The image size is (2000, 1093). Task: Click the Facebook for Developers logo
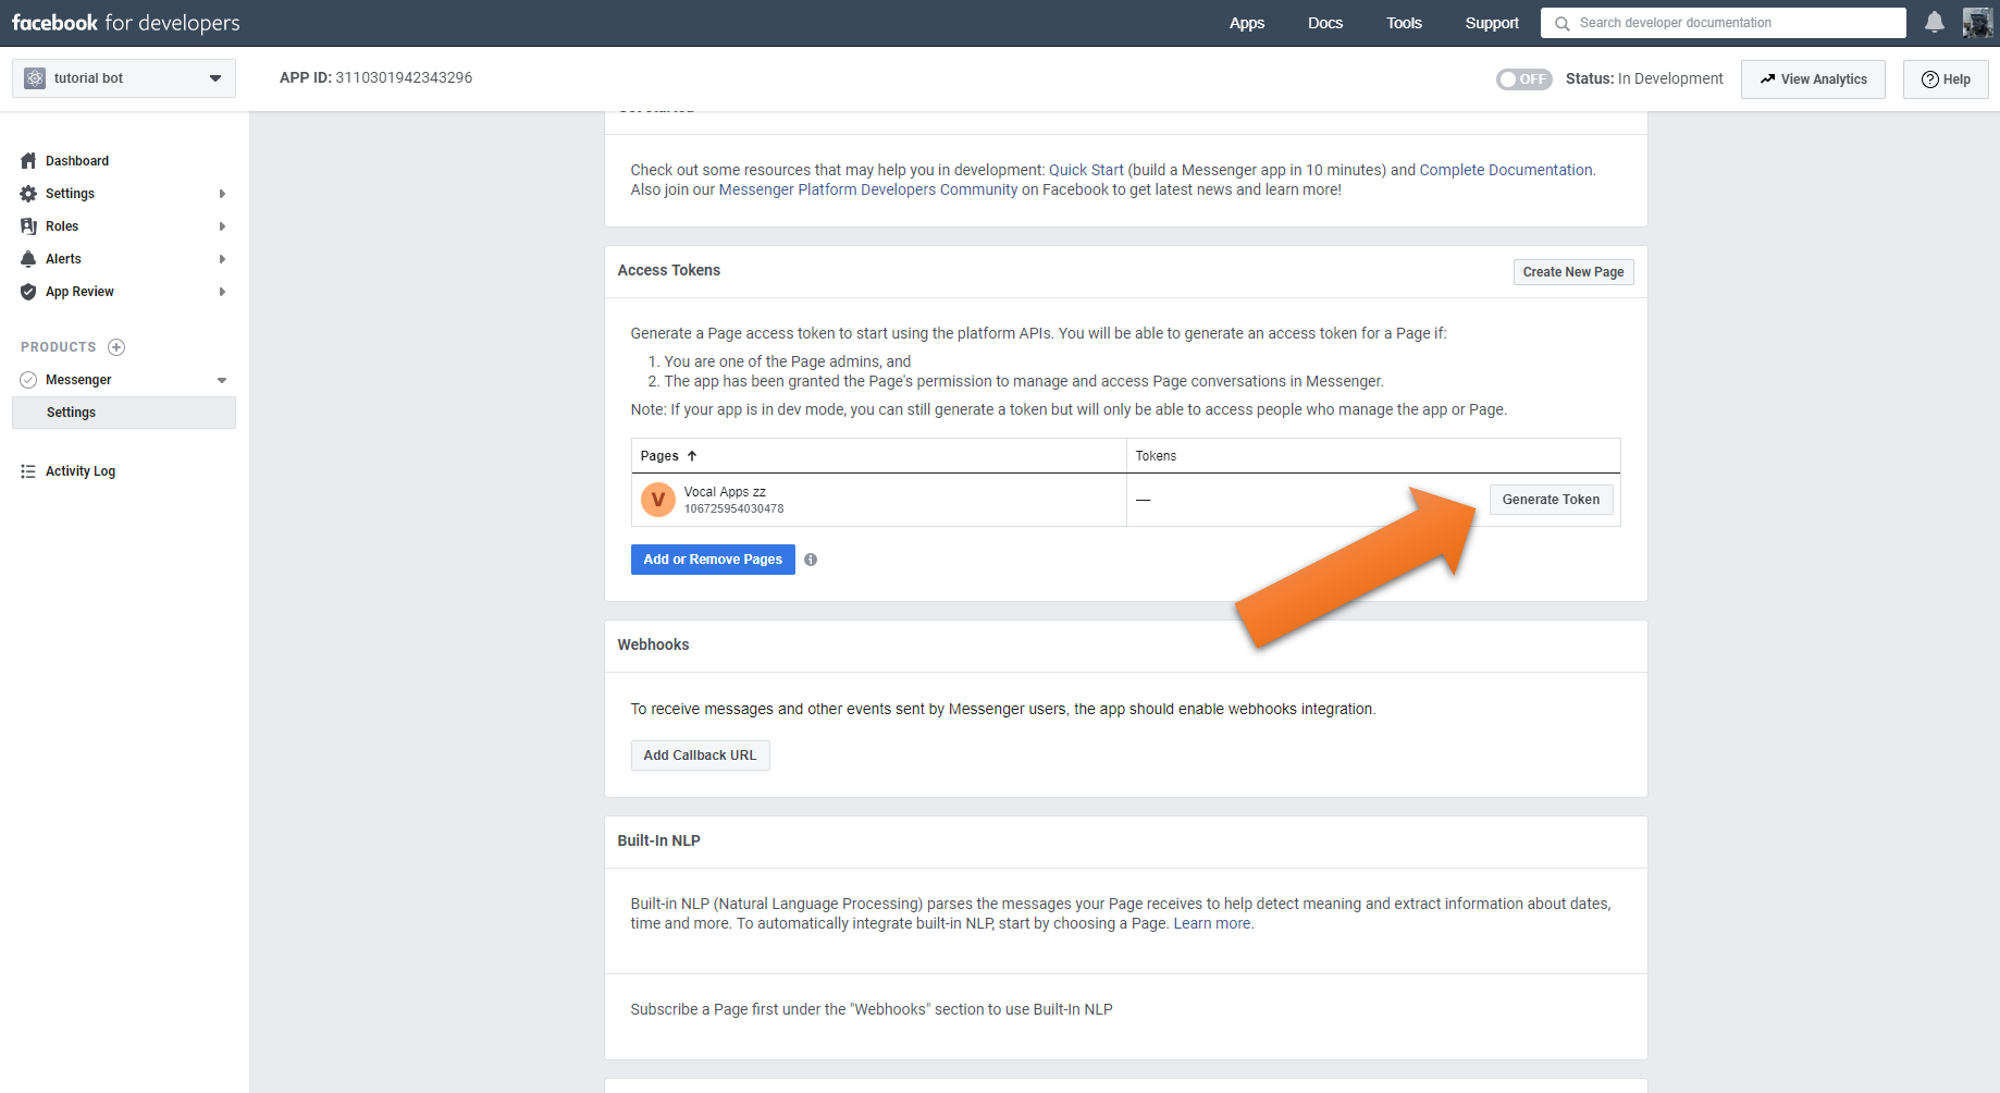coord(125,22)
